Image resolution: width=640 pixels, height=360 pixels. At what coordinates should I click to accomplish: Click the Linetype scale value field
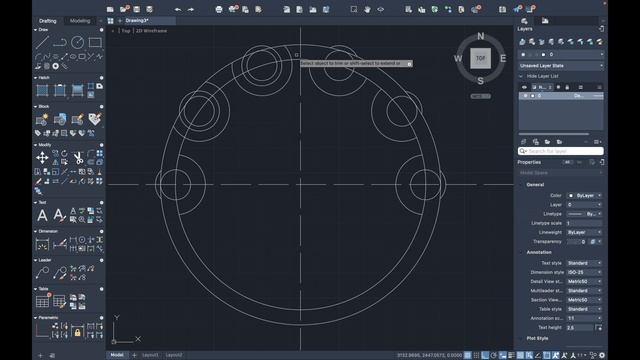584,223
